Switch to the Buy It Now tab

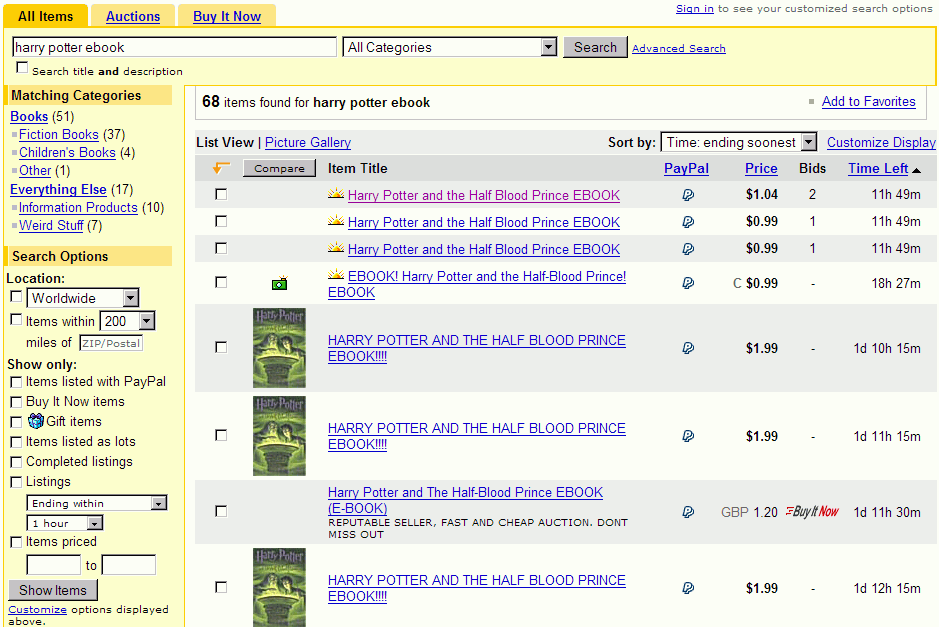[227, 16]
